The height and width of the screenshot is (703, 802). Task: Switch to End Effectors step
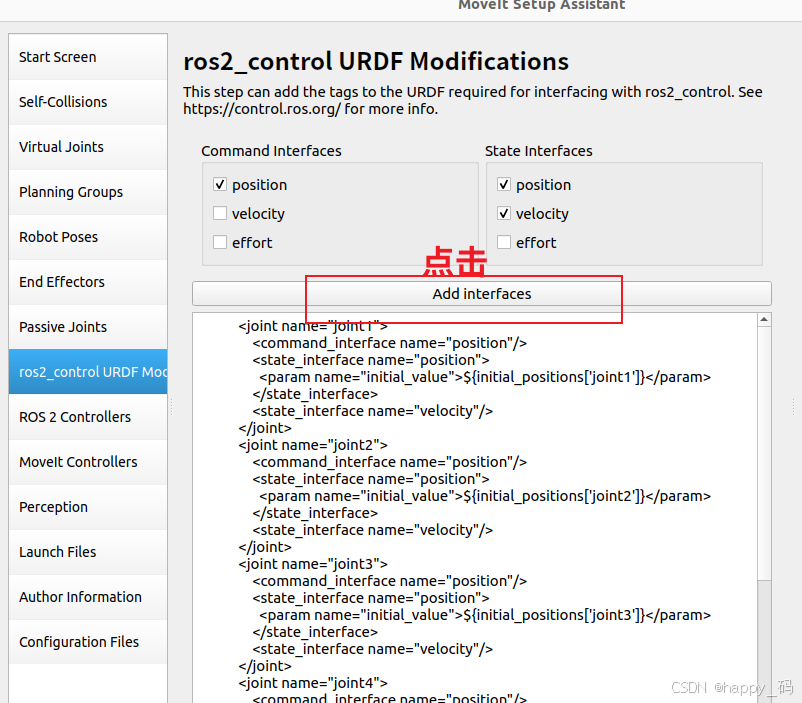point(88,282)
